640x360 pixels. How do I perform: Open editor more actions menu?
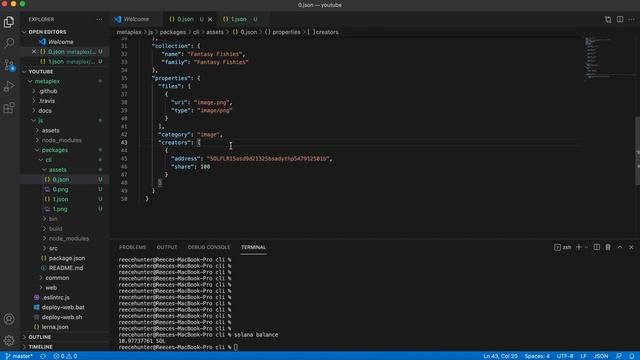click(631, 19)
